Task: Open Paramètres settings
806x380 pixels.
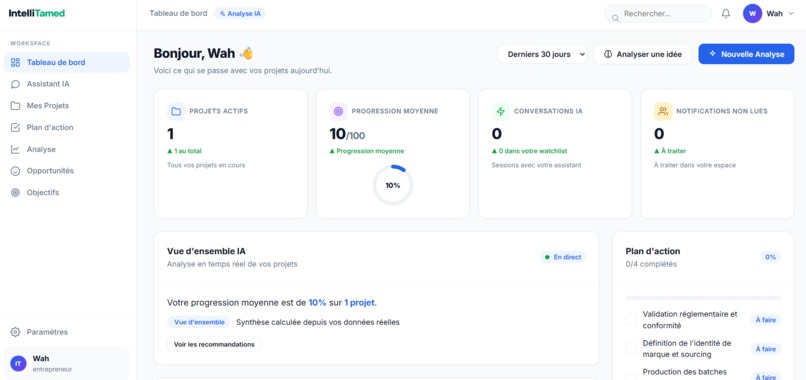Action: click(x=67, y=332)
